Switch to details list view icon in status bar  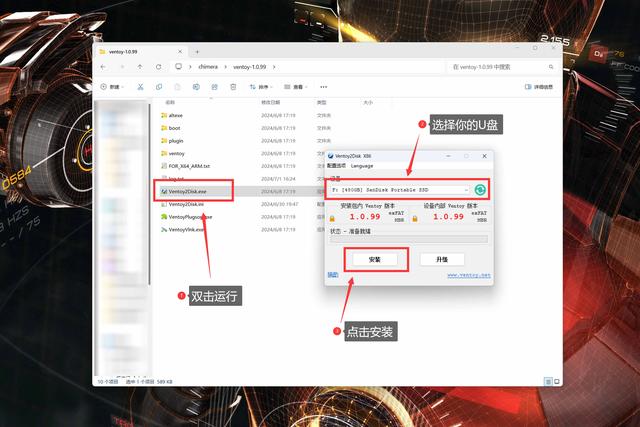click(x=549, y=382)
